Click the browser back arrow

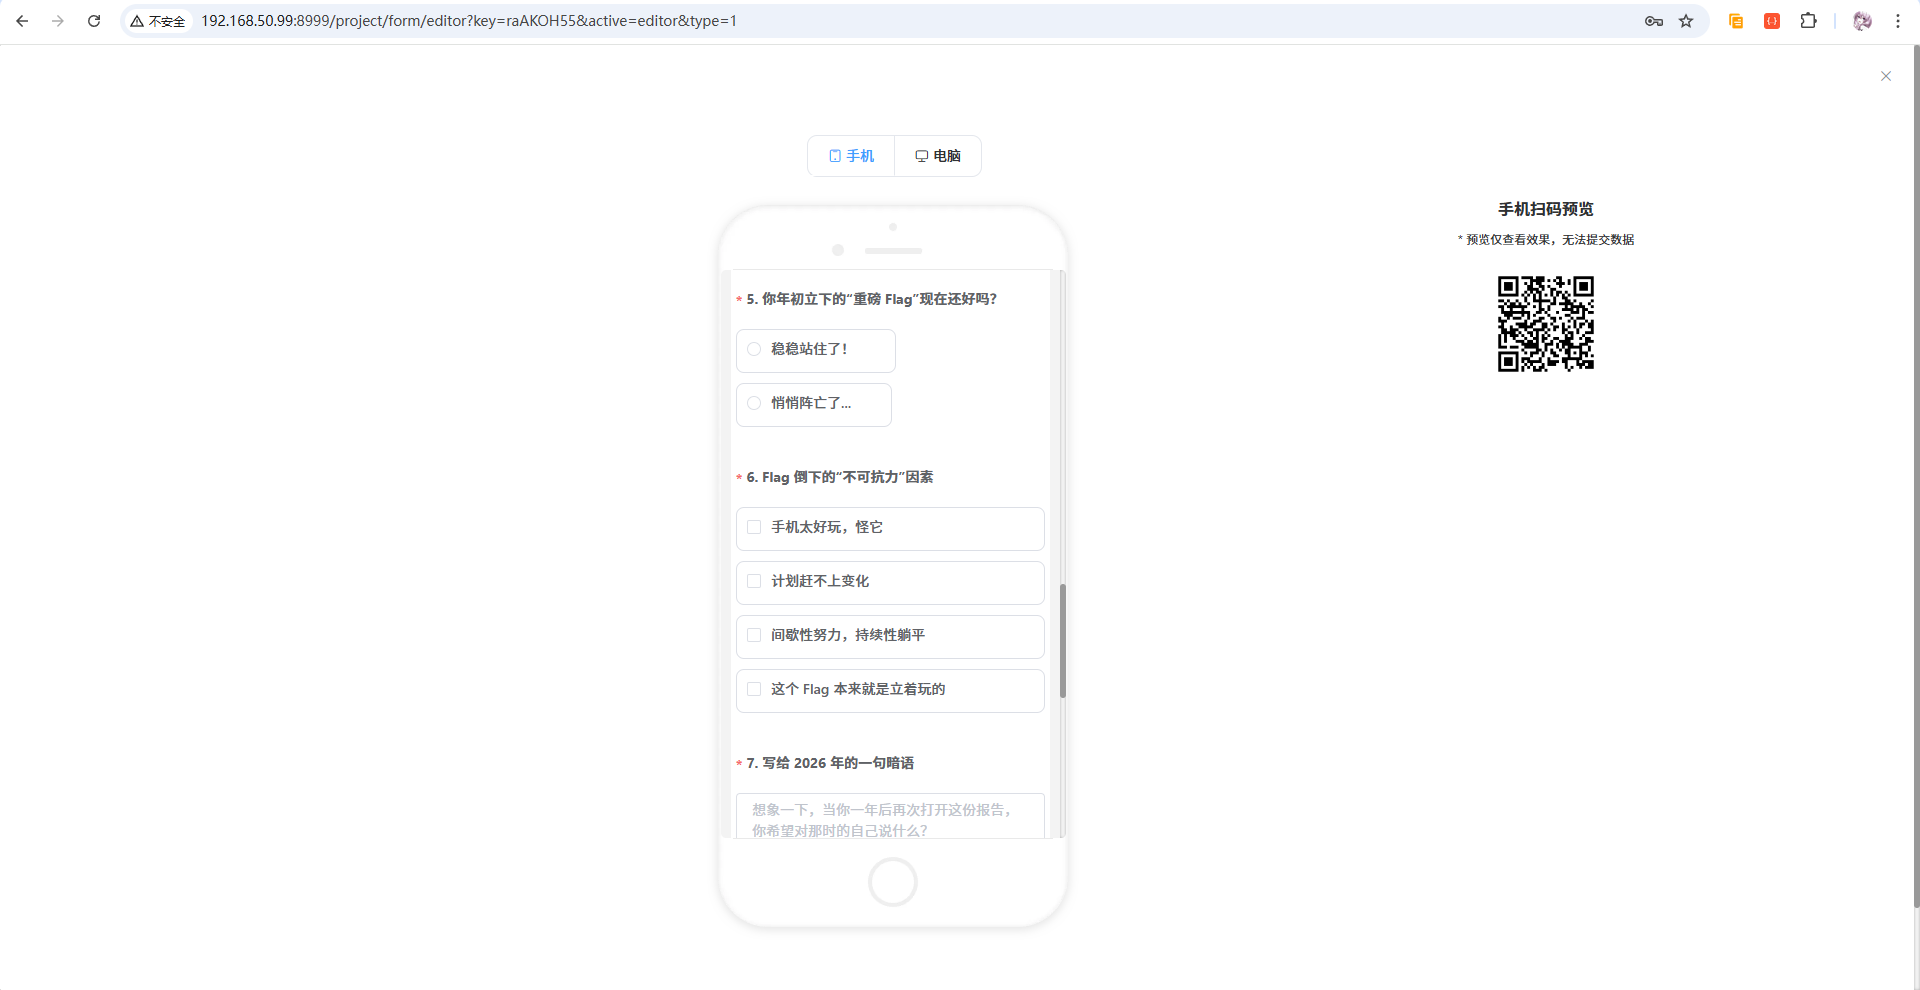pos(22,21)
